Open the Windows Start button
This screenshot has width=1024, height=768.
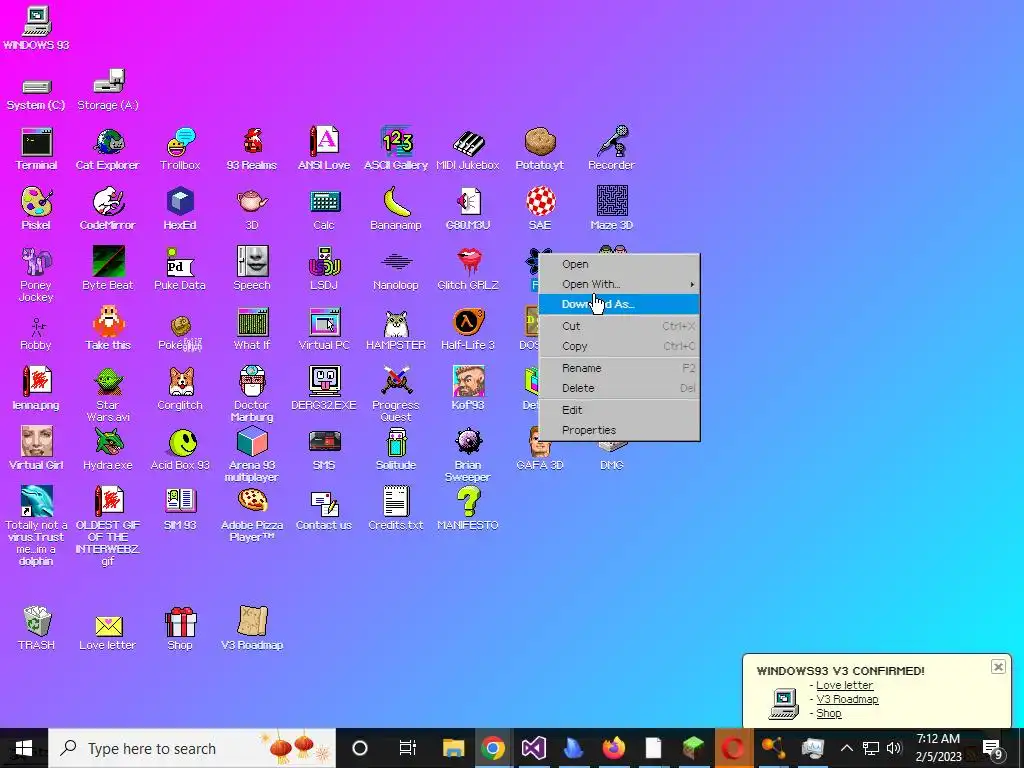pos(24,748)
